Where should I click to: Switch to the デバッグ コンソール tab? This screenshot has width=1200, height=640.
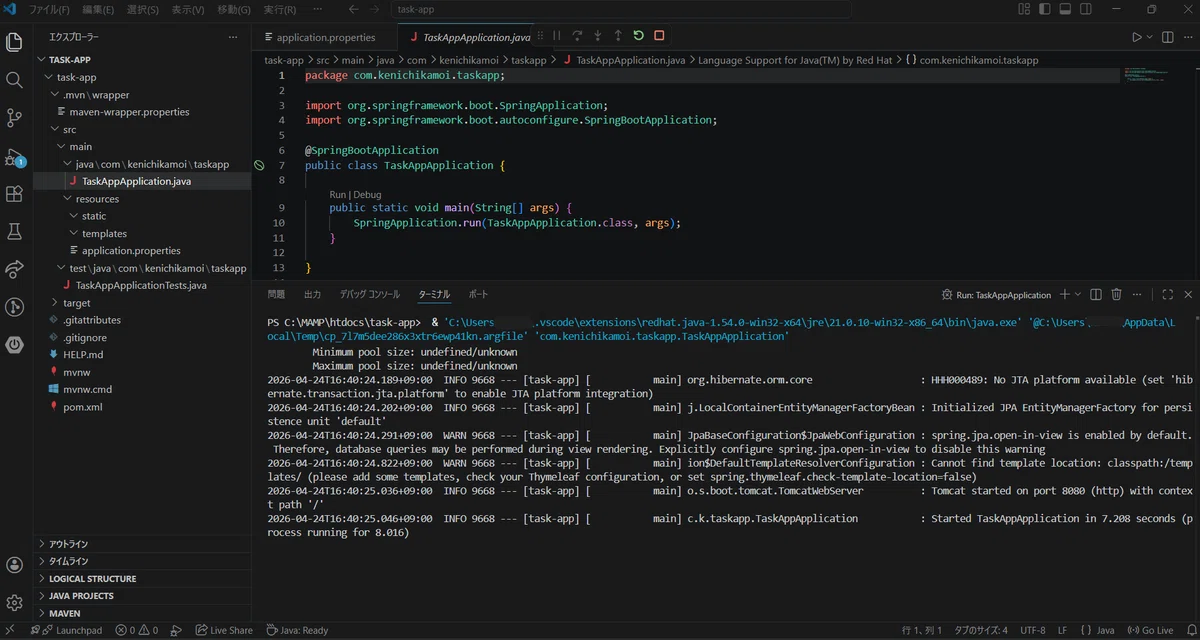(369, 294)
